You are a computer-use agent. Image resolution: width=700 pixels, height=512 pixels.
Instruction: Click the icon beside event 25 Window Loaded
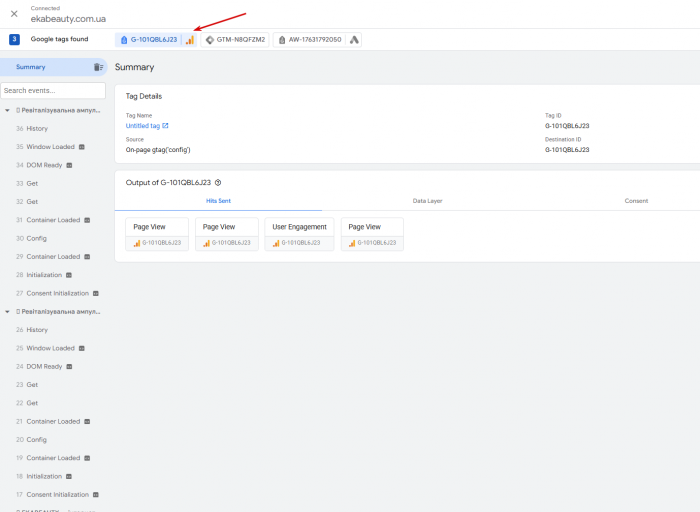[x=82, y=348]
